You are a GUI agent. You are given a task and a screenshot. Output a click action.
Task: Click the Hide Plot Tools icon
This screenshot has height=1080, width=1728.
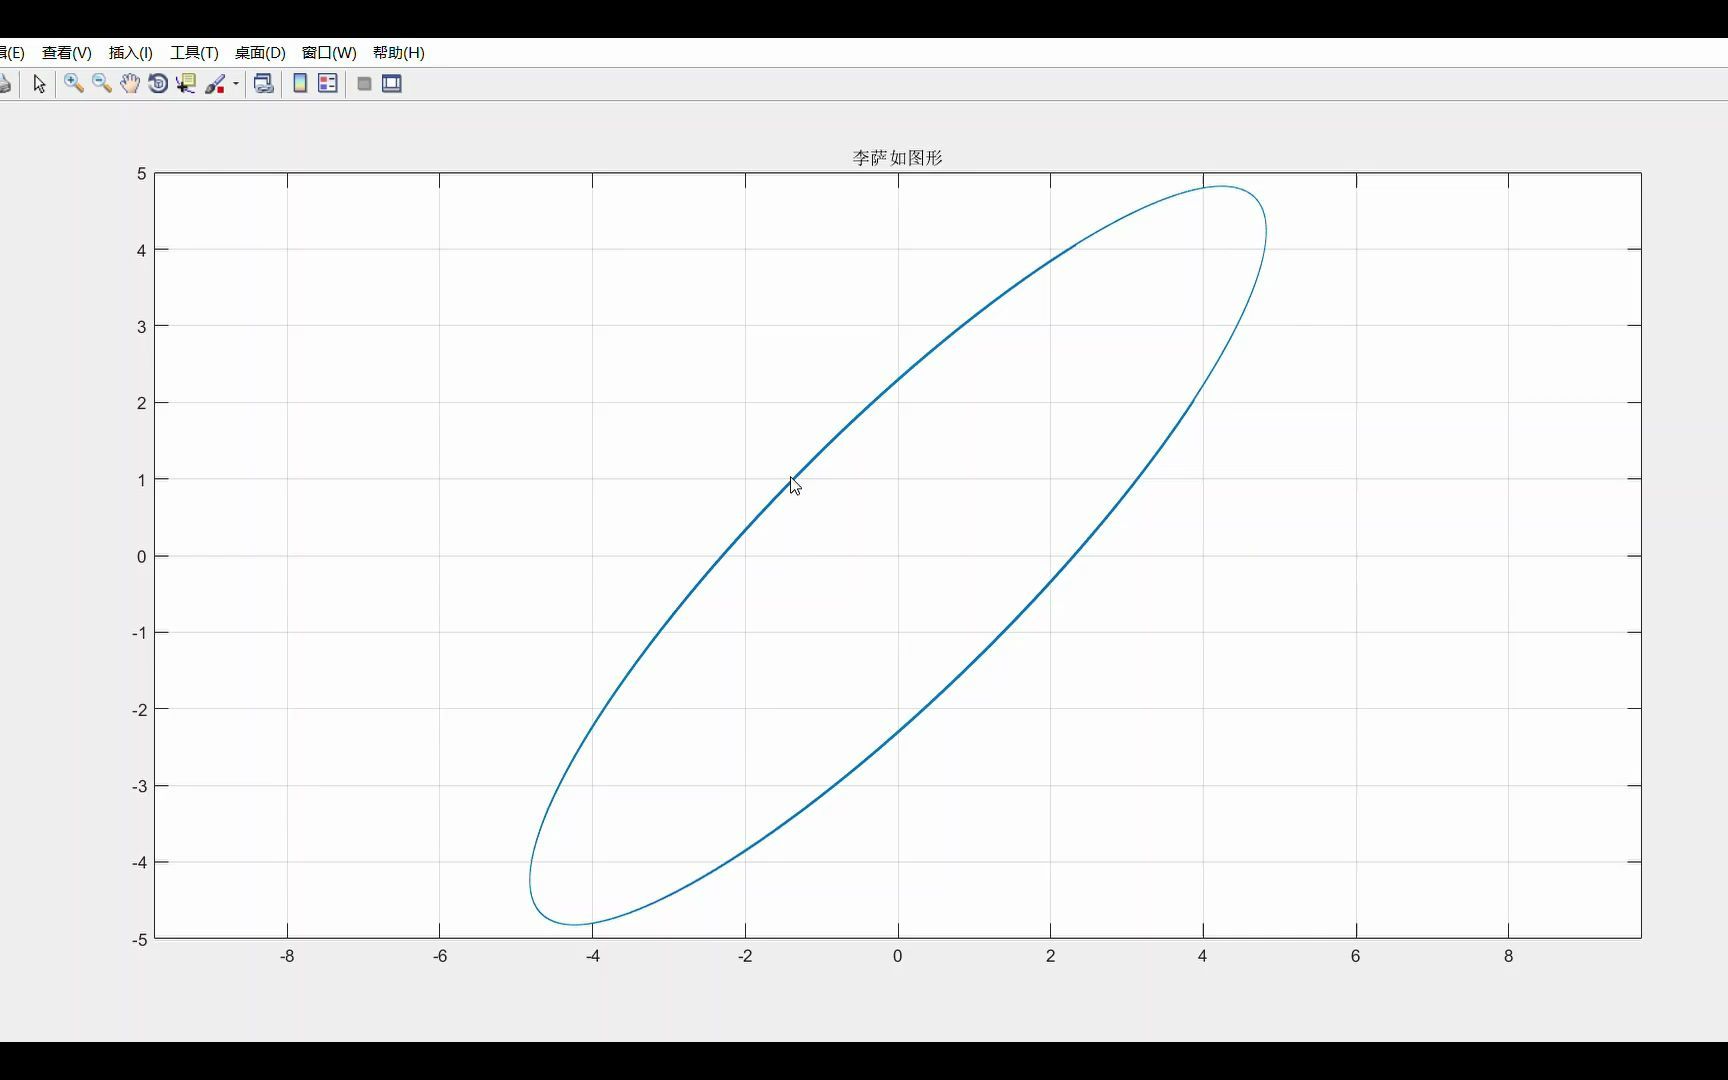(x=364, y=84)
